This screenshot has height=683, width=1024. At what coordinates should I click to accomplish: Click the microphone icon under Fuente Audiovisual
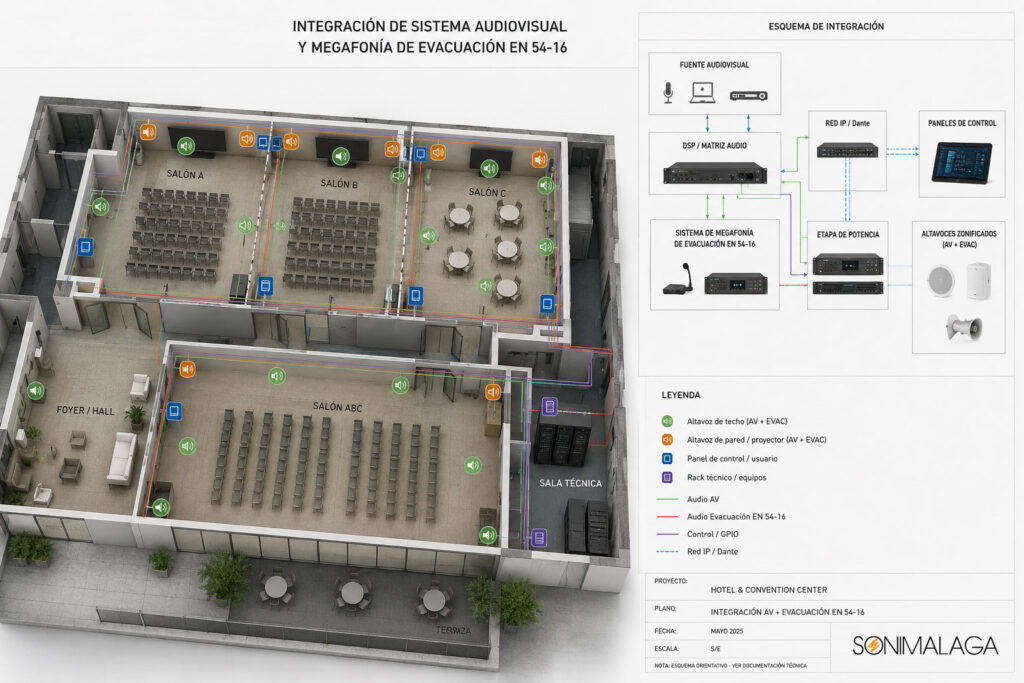coord(667,93)
